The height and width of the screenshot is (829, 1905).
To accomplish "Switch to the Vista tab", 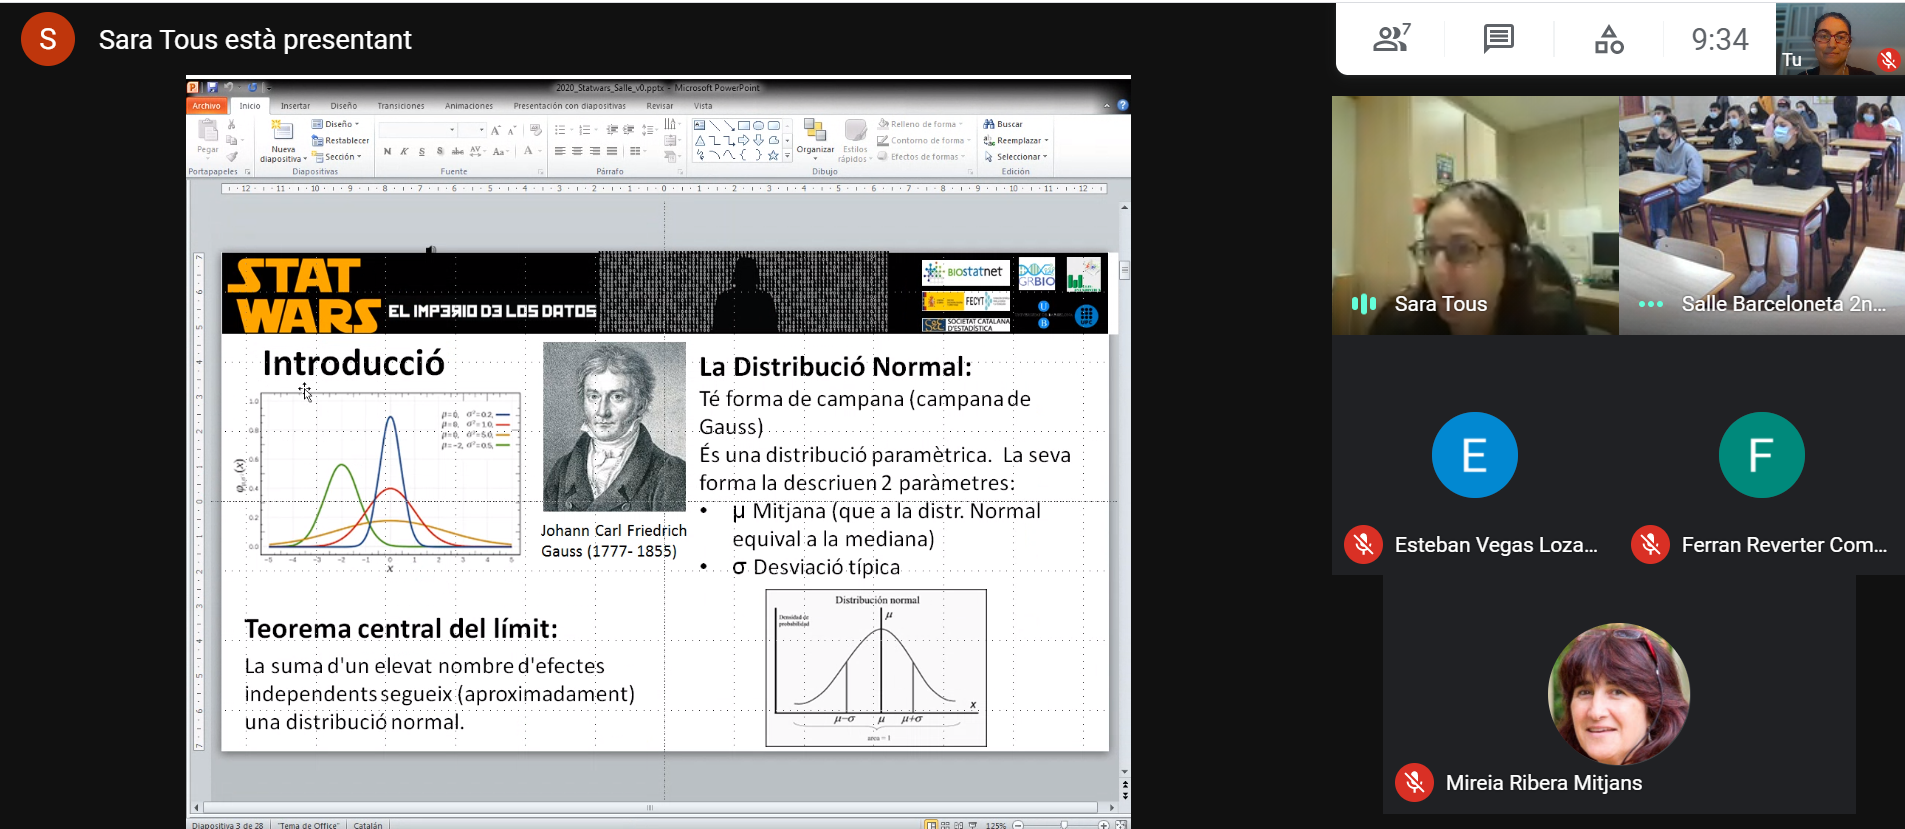I will click(x=703, y=106).
